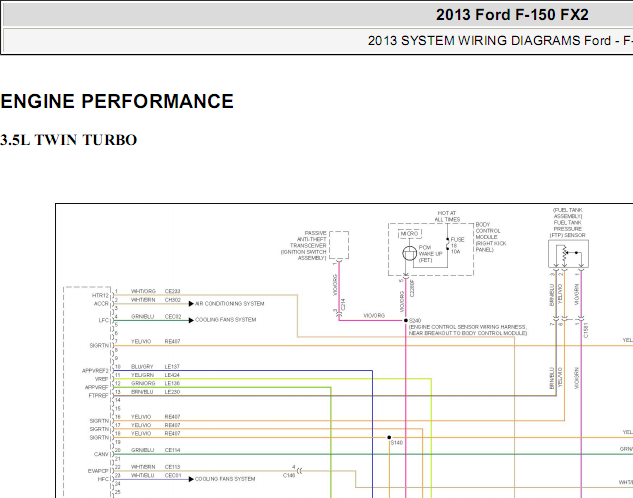Viewport: 633px width, 498px height.
Task: Click the 'EVAPCP' pin name
Action: (99, 471)
